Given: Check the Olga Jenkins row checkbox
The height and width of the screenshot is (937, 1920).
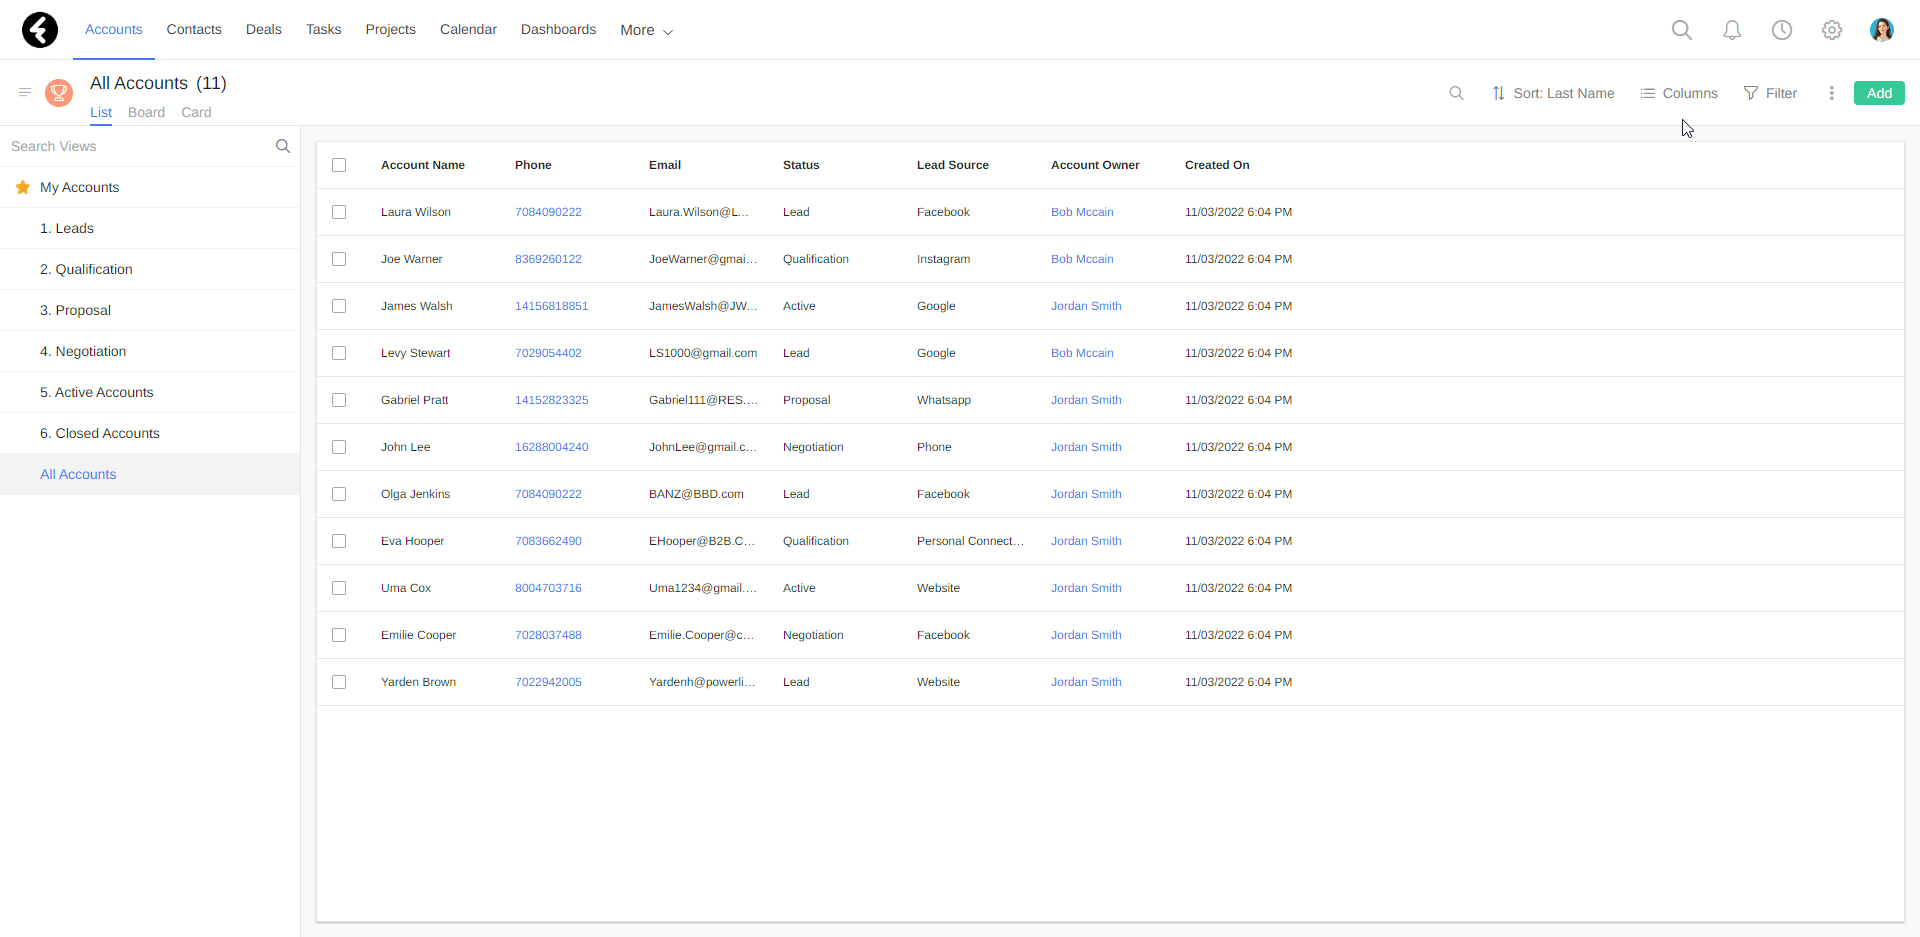Looking at the screenshot, I should click(x=339, y=494).
